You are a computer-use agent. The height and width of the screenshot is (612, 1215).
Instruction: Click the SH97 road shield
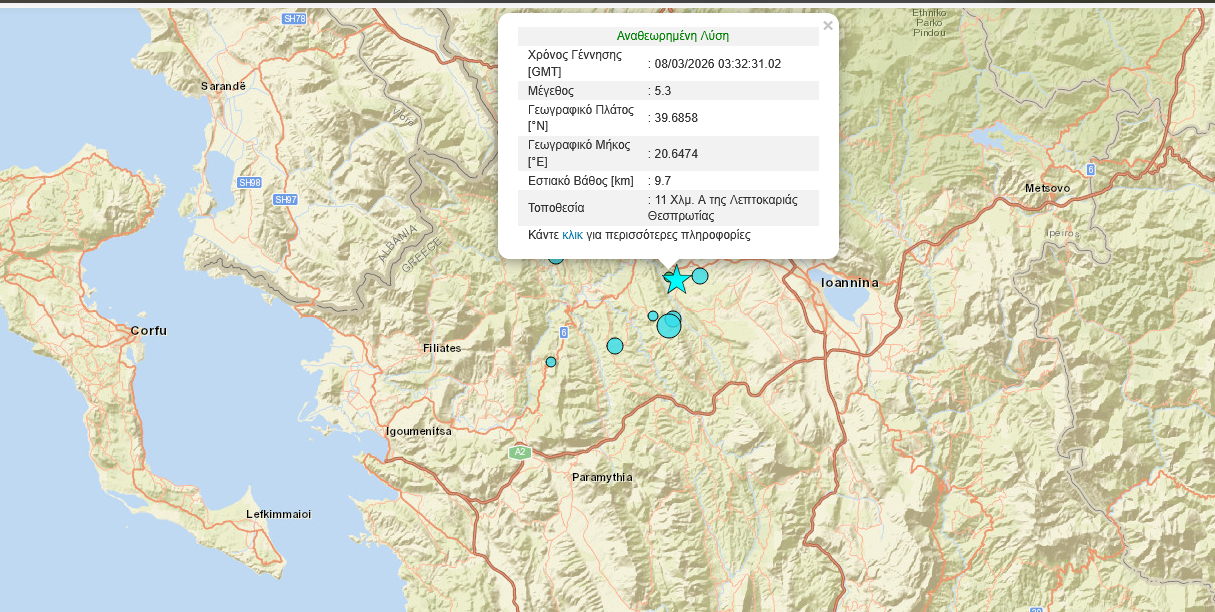coord(285,200)
